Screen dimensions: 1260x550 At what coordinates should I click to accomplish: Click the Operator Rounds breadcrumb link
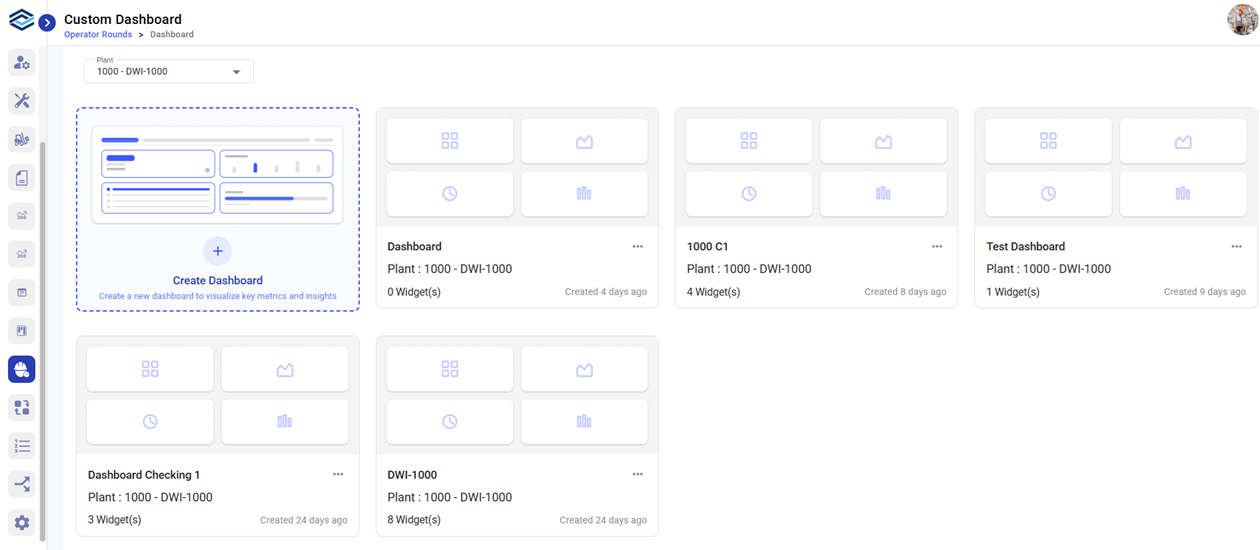tap(98, 35)
